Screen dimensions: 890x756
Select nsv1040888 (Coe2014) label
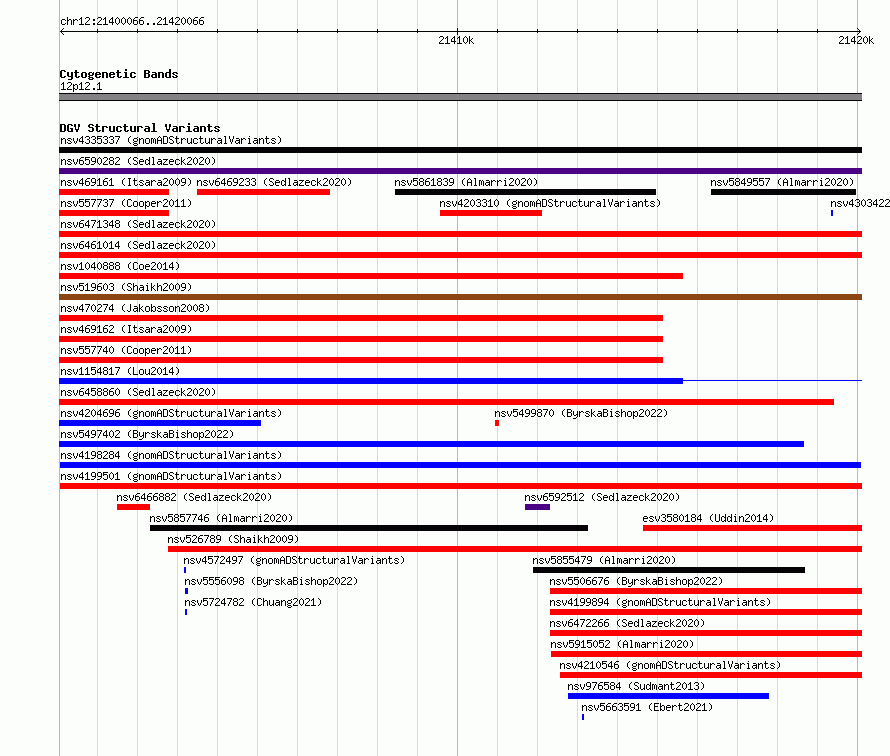[120, 266]
